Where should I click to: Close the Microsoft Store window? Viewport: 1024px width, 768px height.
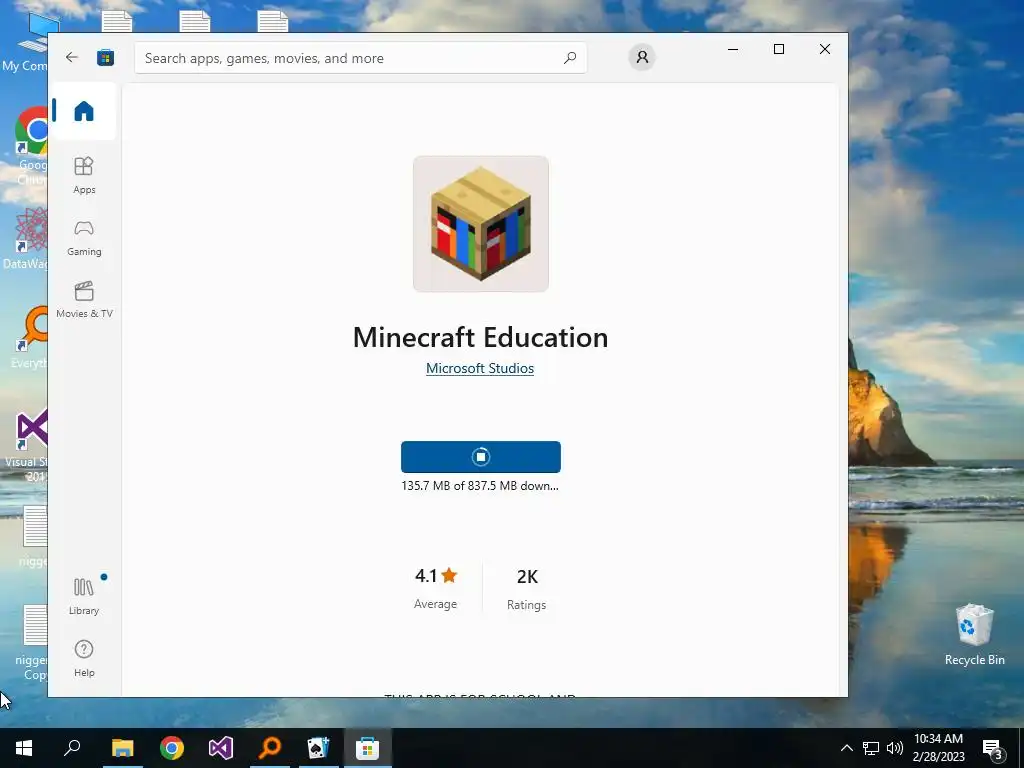[x=825, y=49]
